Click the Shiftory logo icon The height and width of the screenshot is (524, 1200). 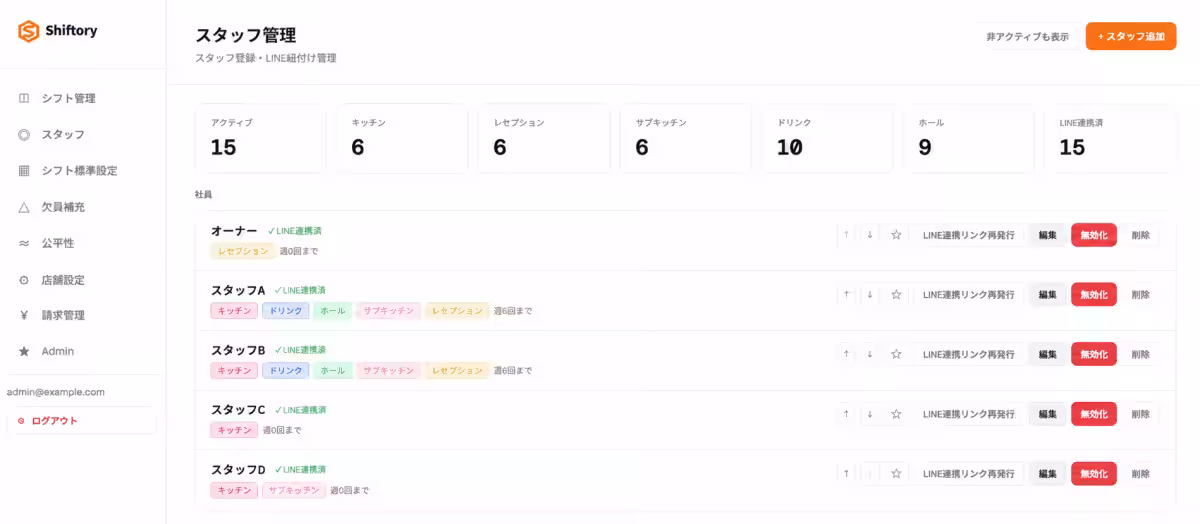point(28,31)
